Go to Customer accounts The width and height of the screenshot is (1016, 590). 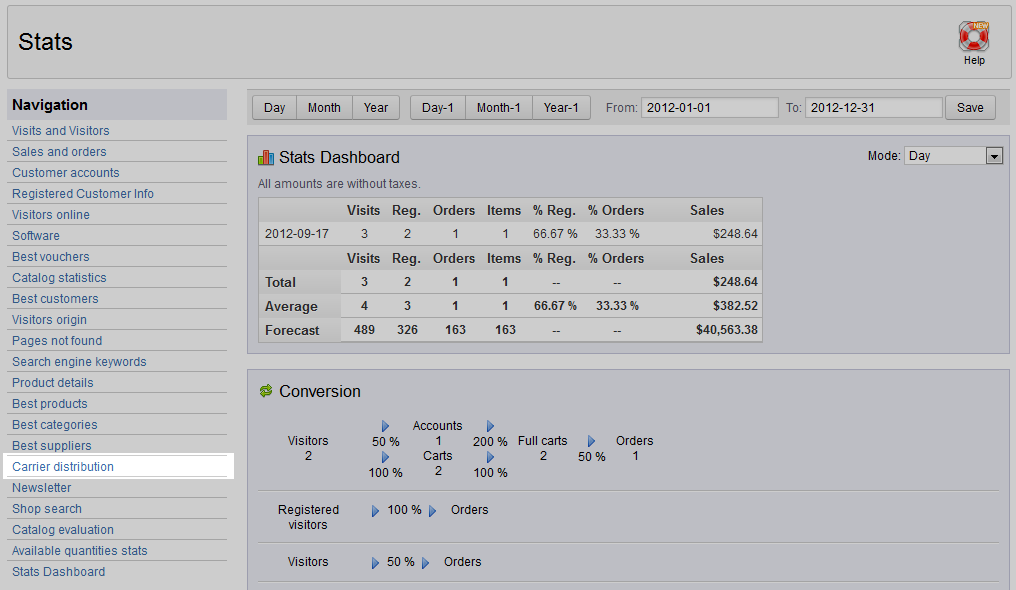[x=65, y=173]
